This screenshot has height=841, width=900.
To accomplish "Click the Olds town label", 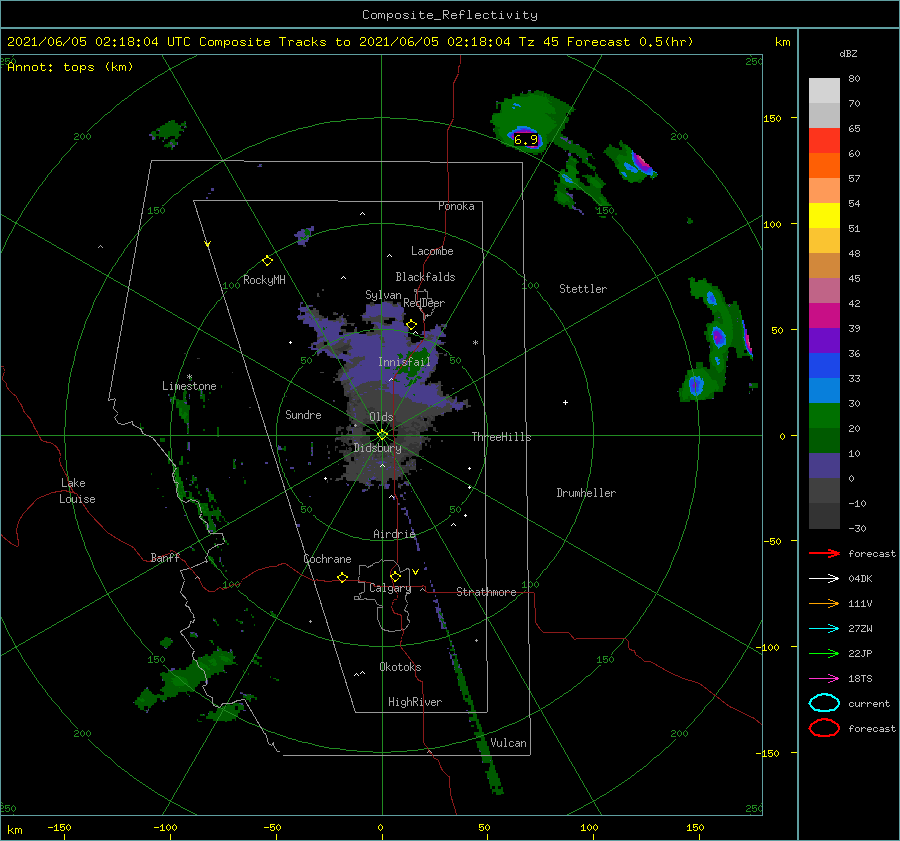I will click(x=381, y=417).
